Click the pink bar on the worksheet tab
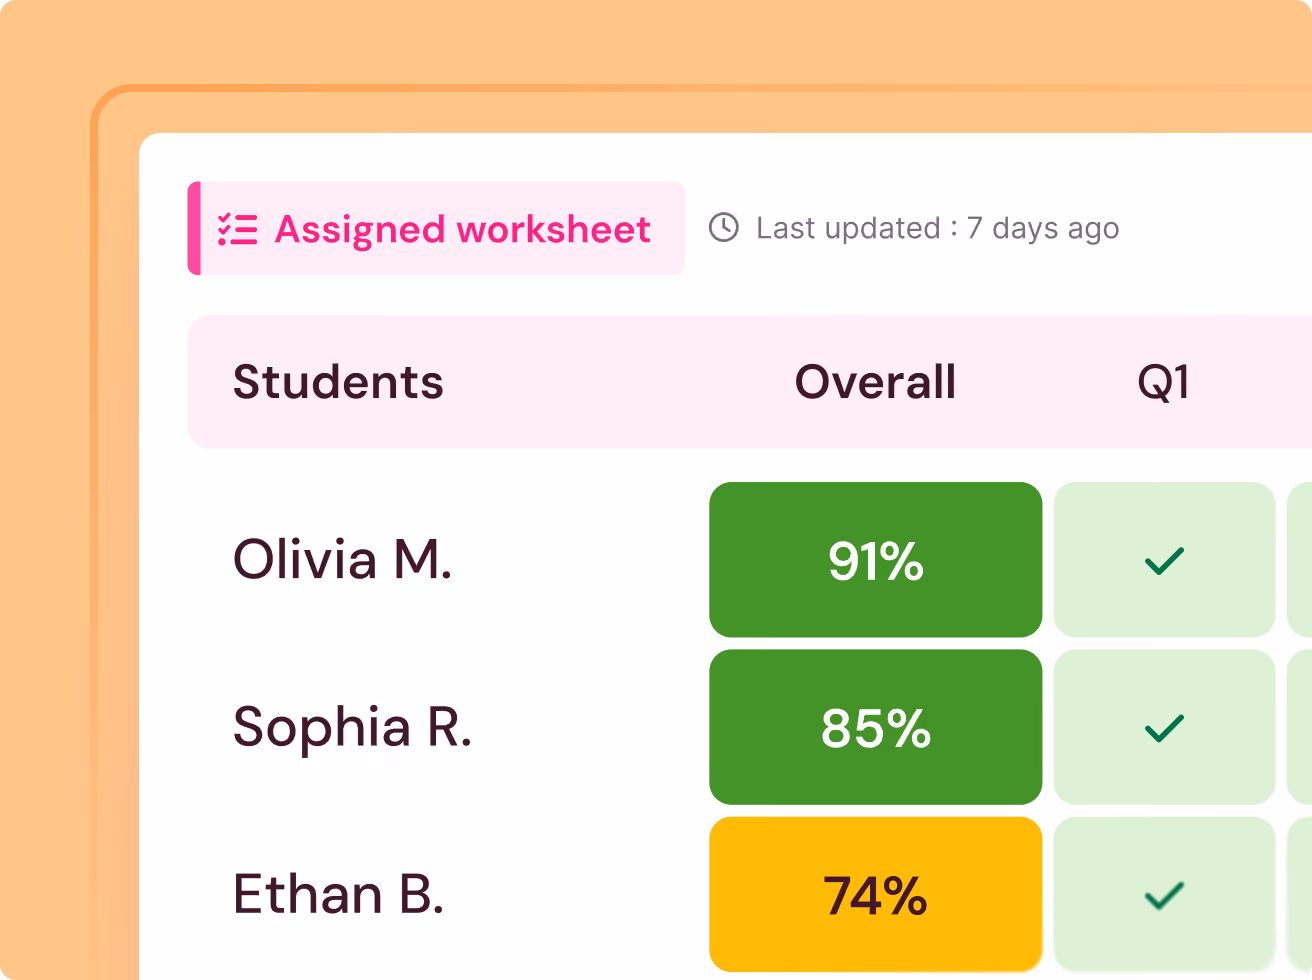1312x980 pixels. tap(194, 228)
